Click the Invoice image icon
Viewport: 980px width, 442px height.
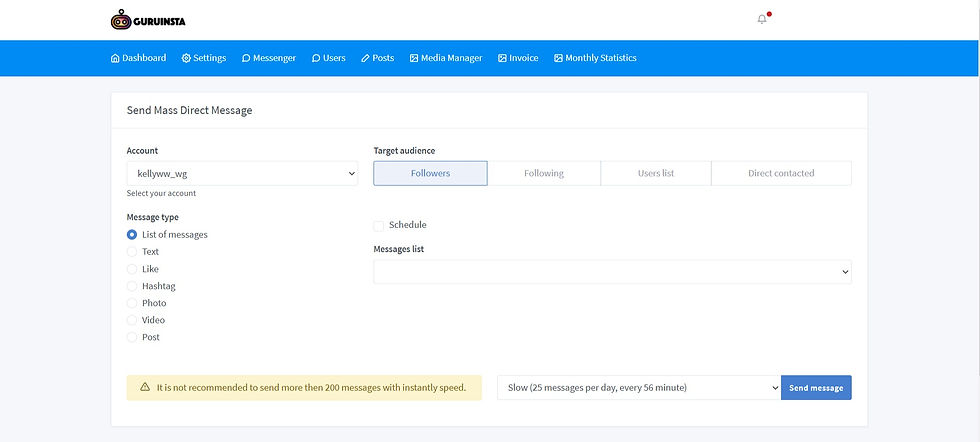pyautogui.click(x=502, y=58)
